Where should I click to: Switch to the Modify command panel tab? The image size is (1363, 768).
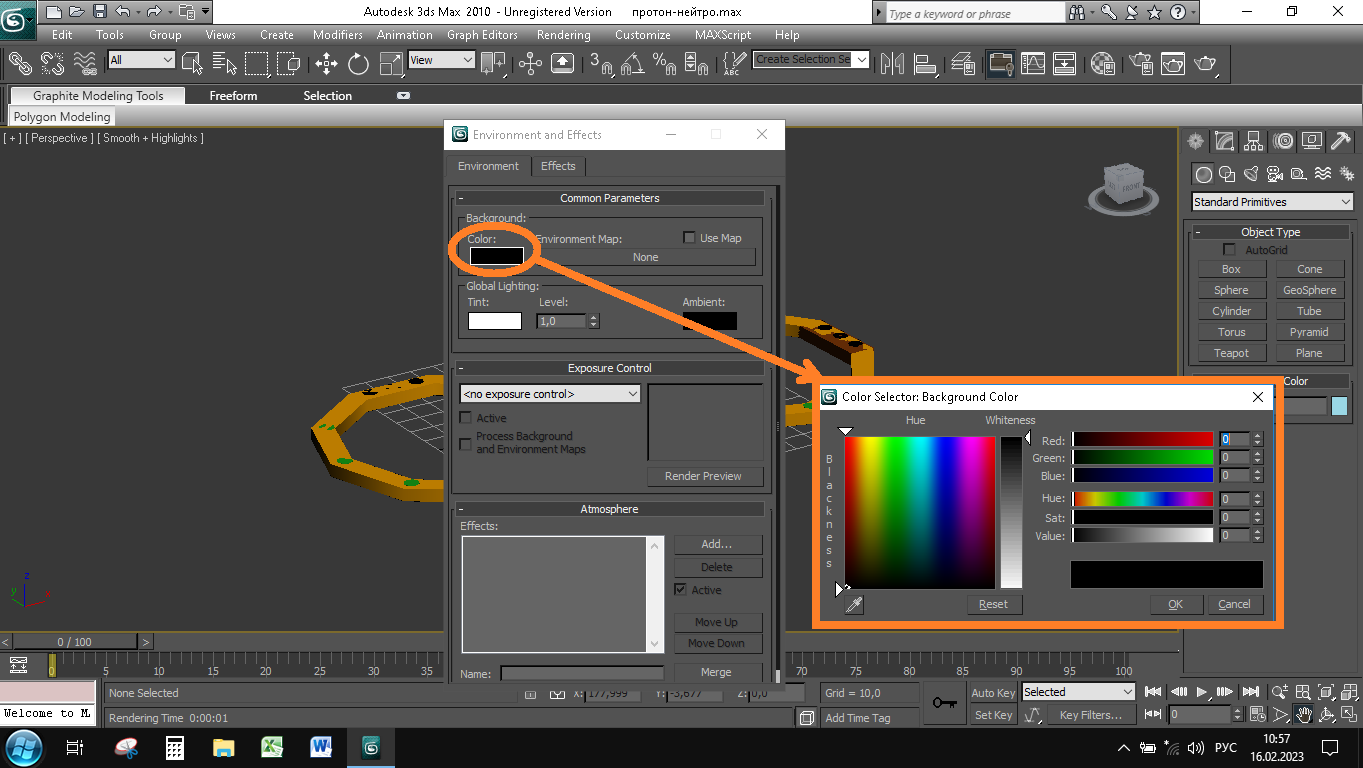coord(1224,141)
